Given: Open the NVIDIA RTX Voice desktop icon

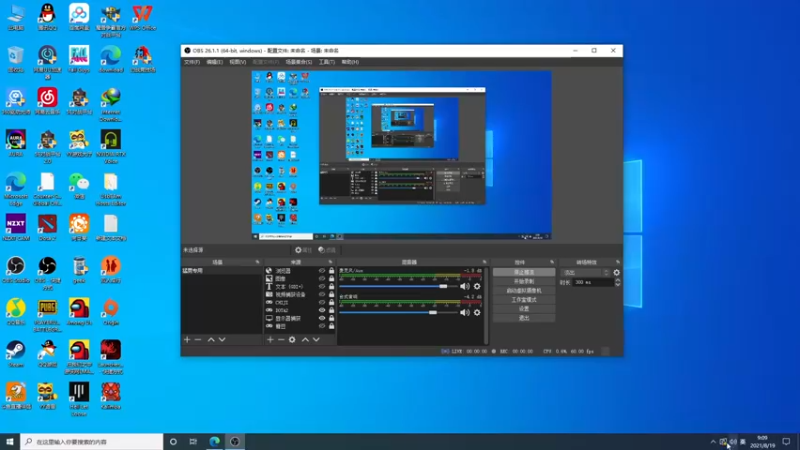Looking at the screenshot, I should pyautogui.click(x=111, y=147).
